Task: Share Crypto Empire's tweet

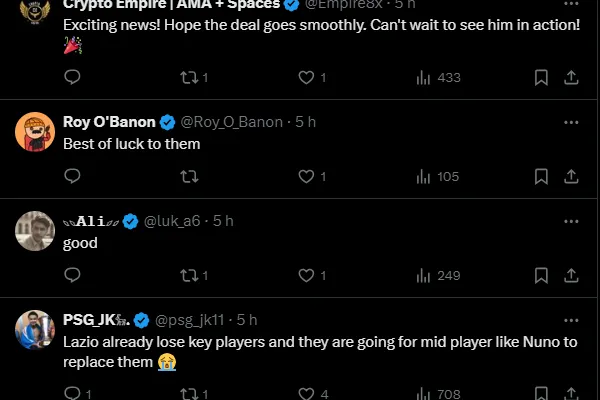Action: coord(571,77)
